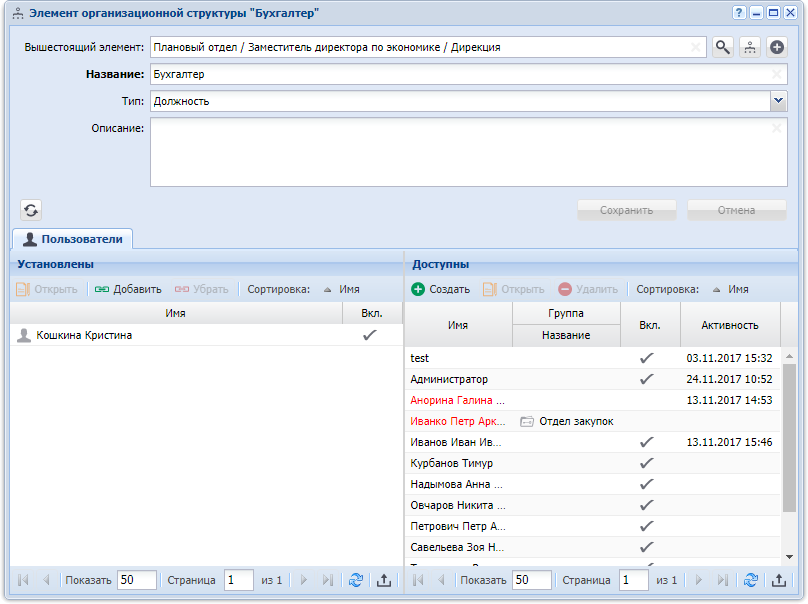Toggle enabled checkmark for test user
The width and height of the screenshot is (808, 604).
647,358
